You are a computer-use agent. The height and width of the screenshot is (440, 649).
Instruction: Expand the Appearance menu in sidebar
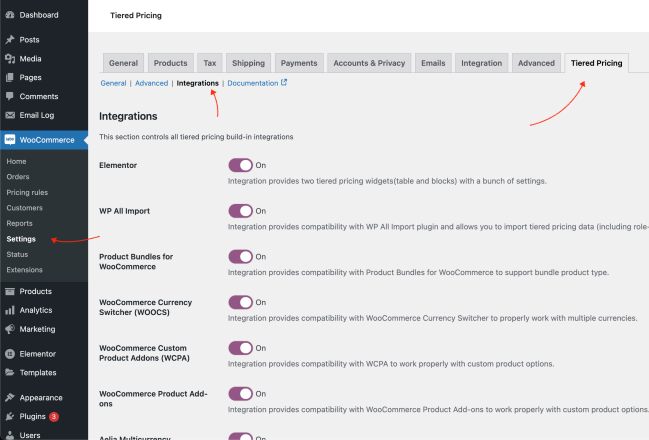click(40, 397)
